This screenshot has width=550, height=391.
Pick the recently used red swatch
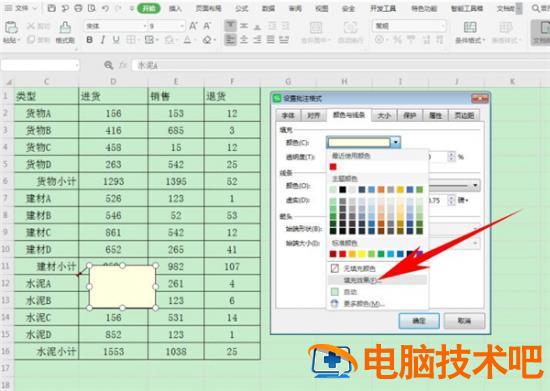coord(333,167)
